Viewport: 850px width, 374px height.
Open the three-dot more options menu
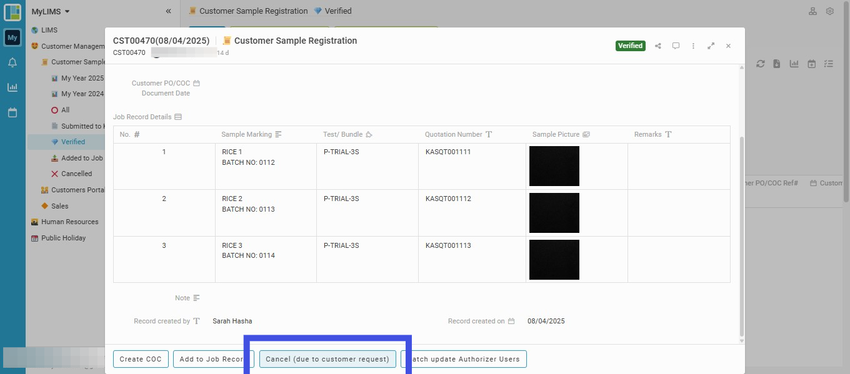click(693, 46)
